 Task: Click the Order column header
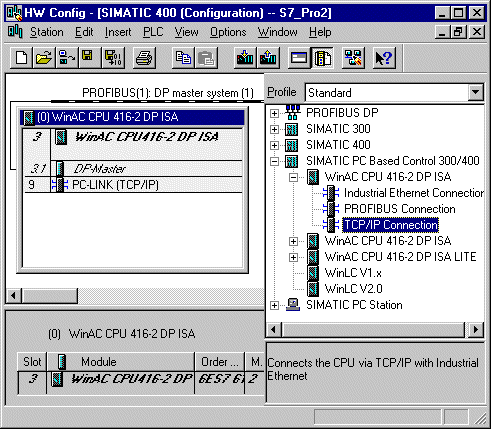(220, 362)
